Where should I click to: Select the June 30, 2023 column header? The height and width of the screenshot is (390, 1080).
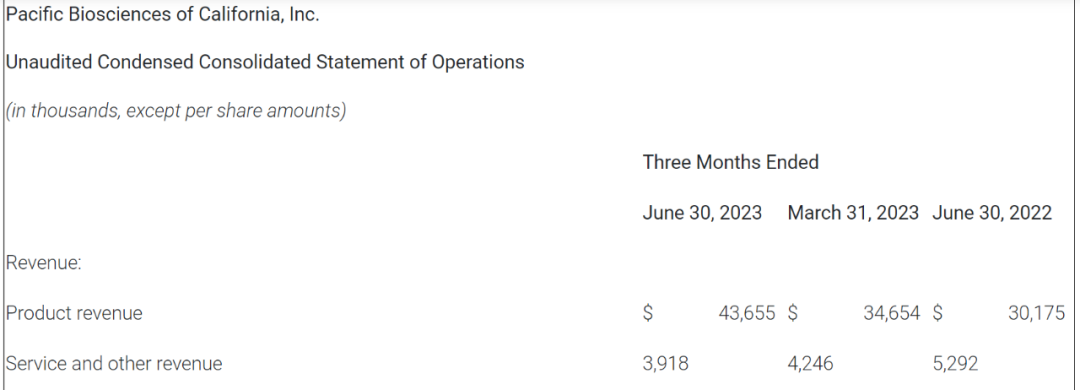702,213
